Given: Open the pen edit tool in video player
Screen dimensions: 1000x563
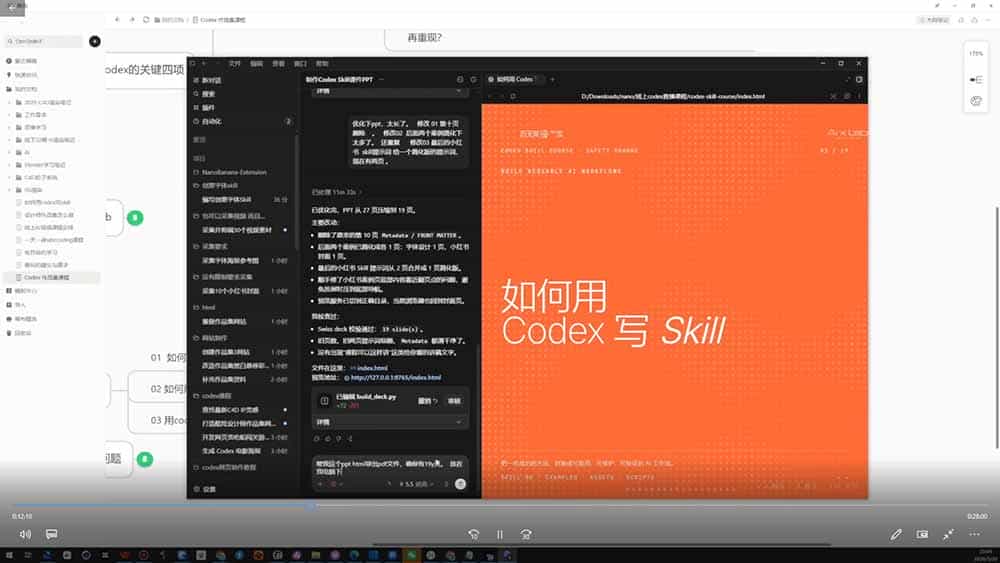Looking at the screenshot, I should 896,534.
